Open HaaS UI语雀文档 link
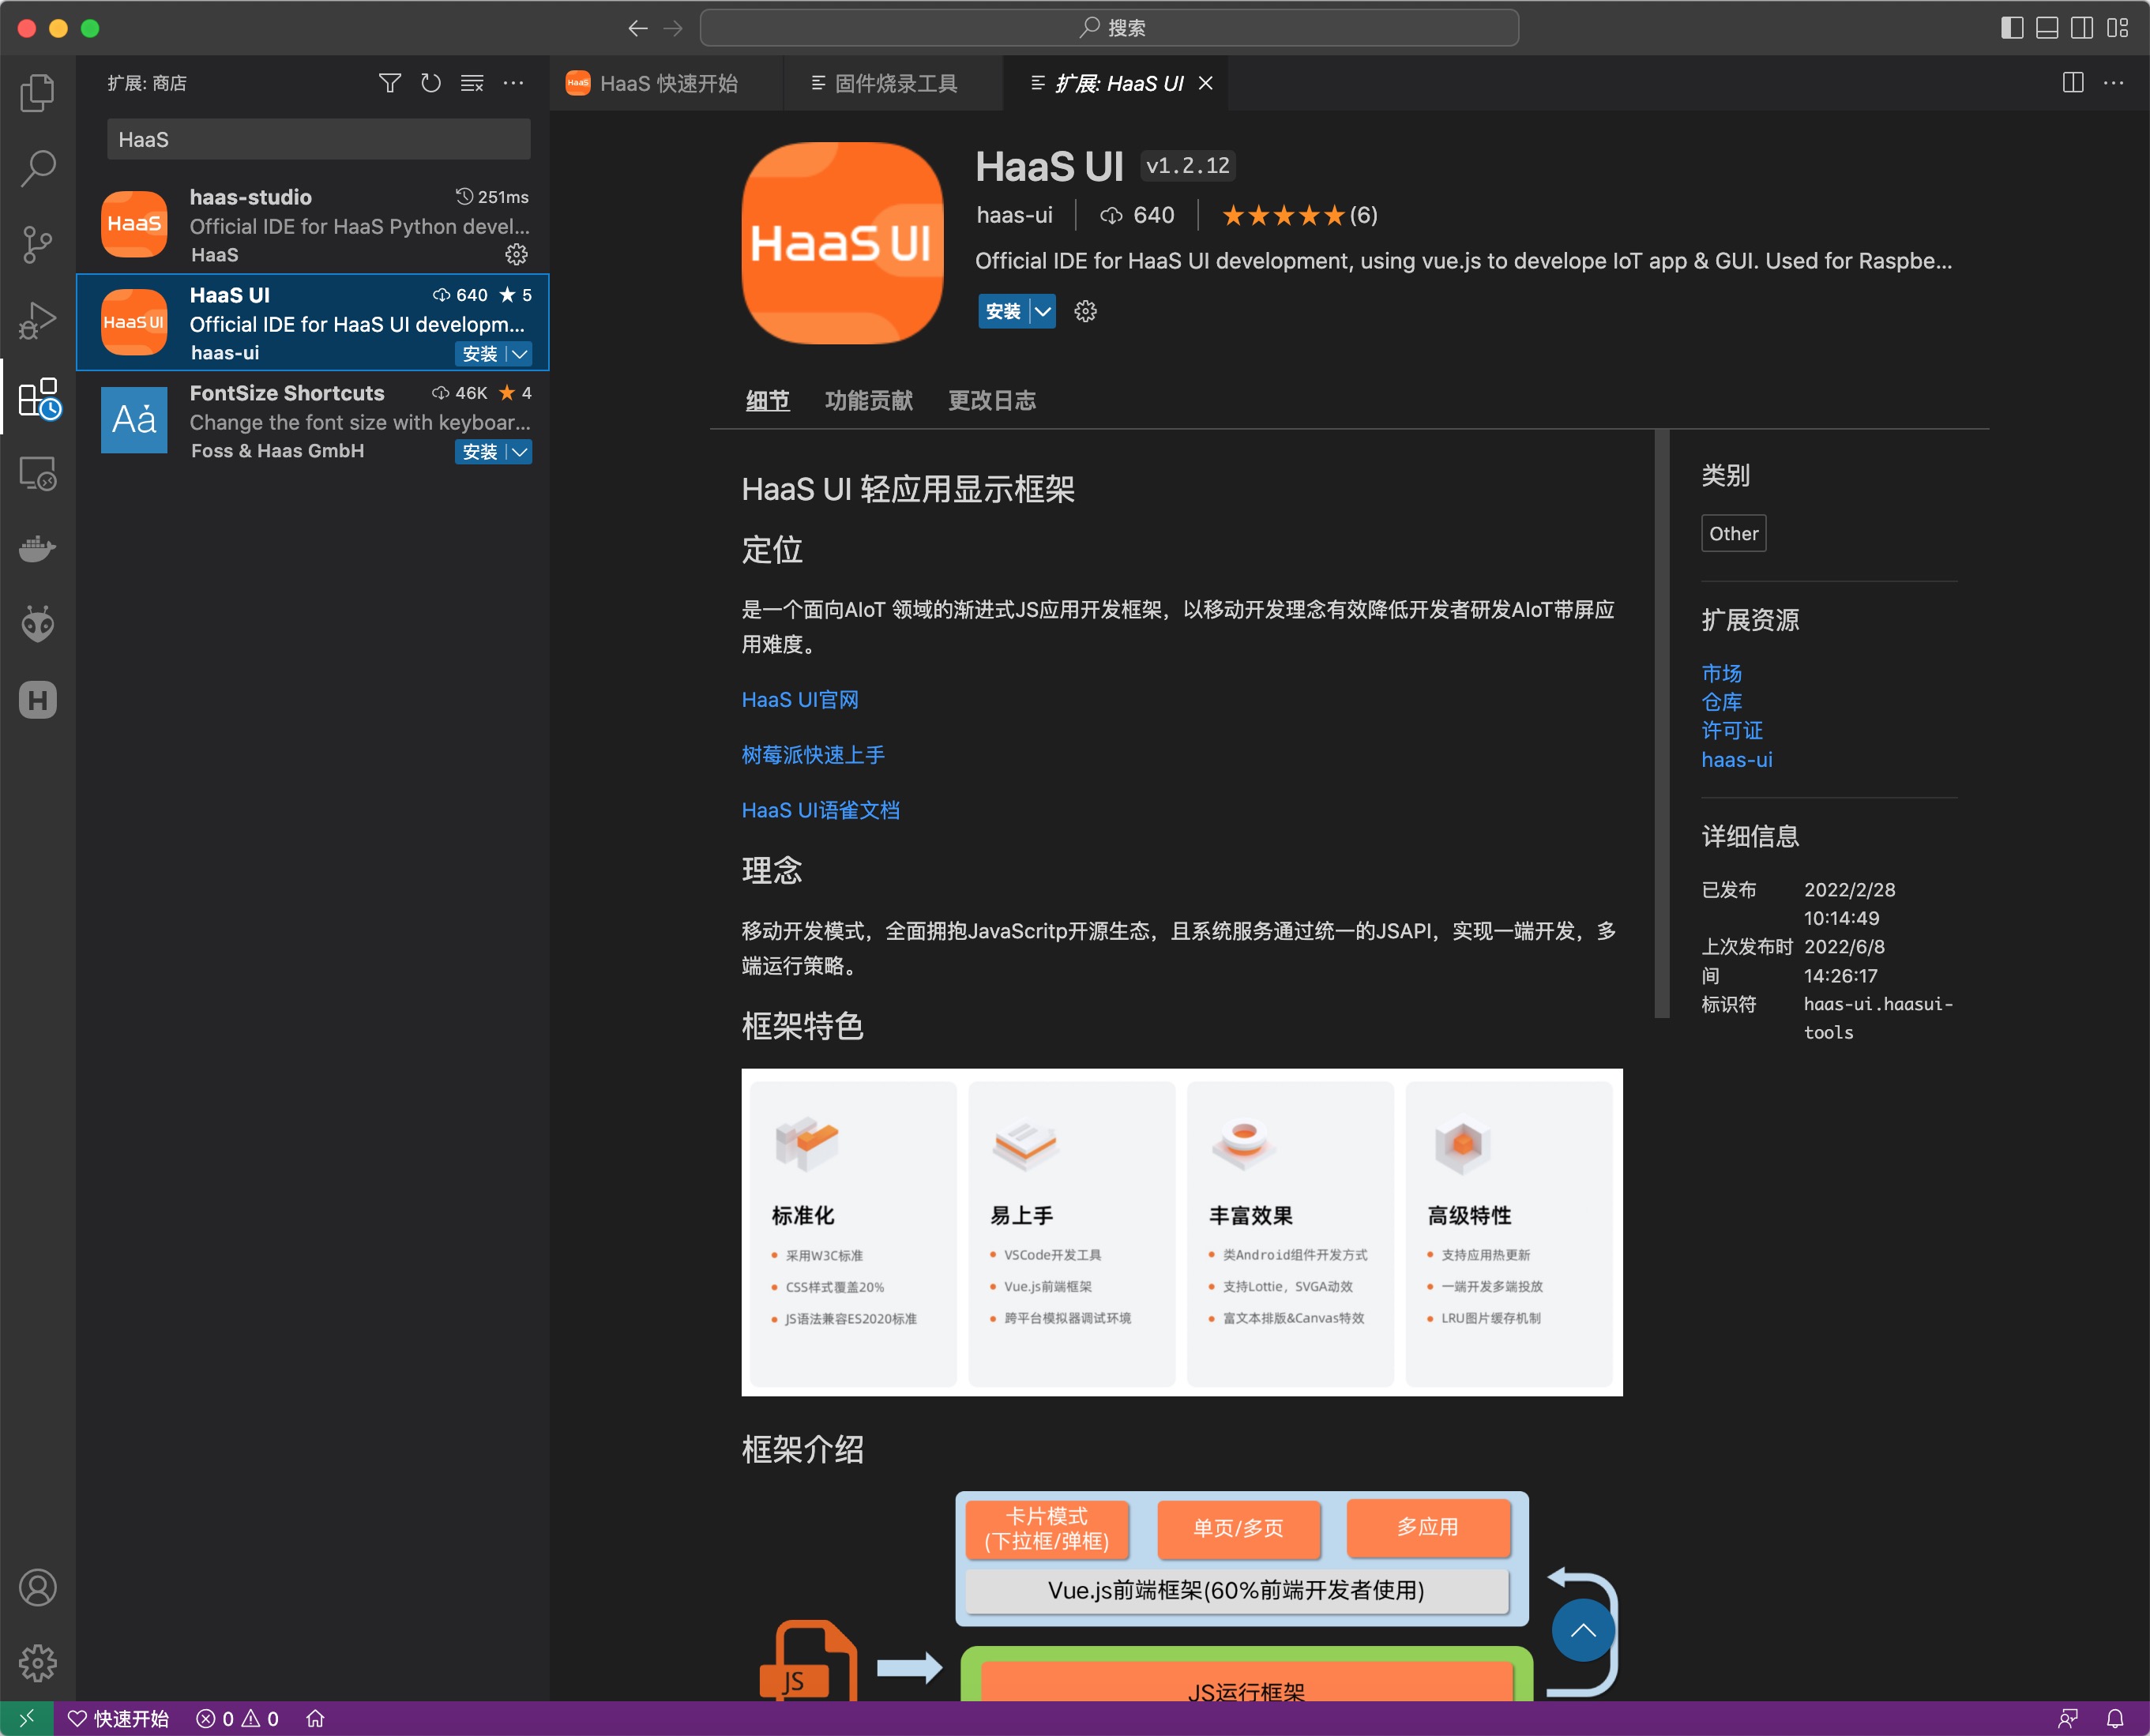The image size is (2150, 1736). [x=820, y=809]
